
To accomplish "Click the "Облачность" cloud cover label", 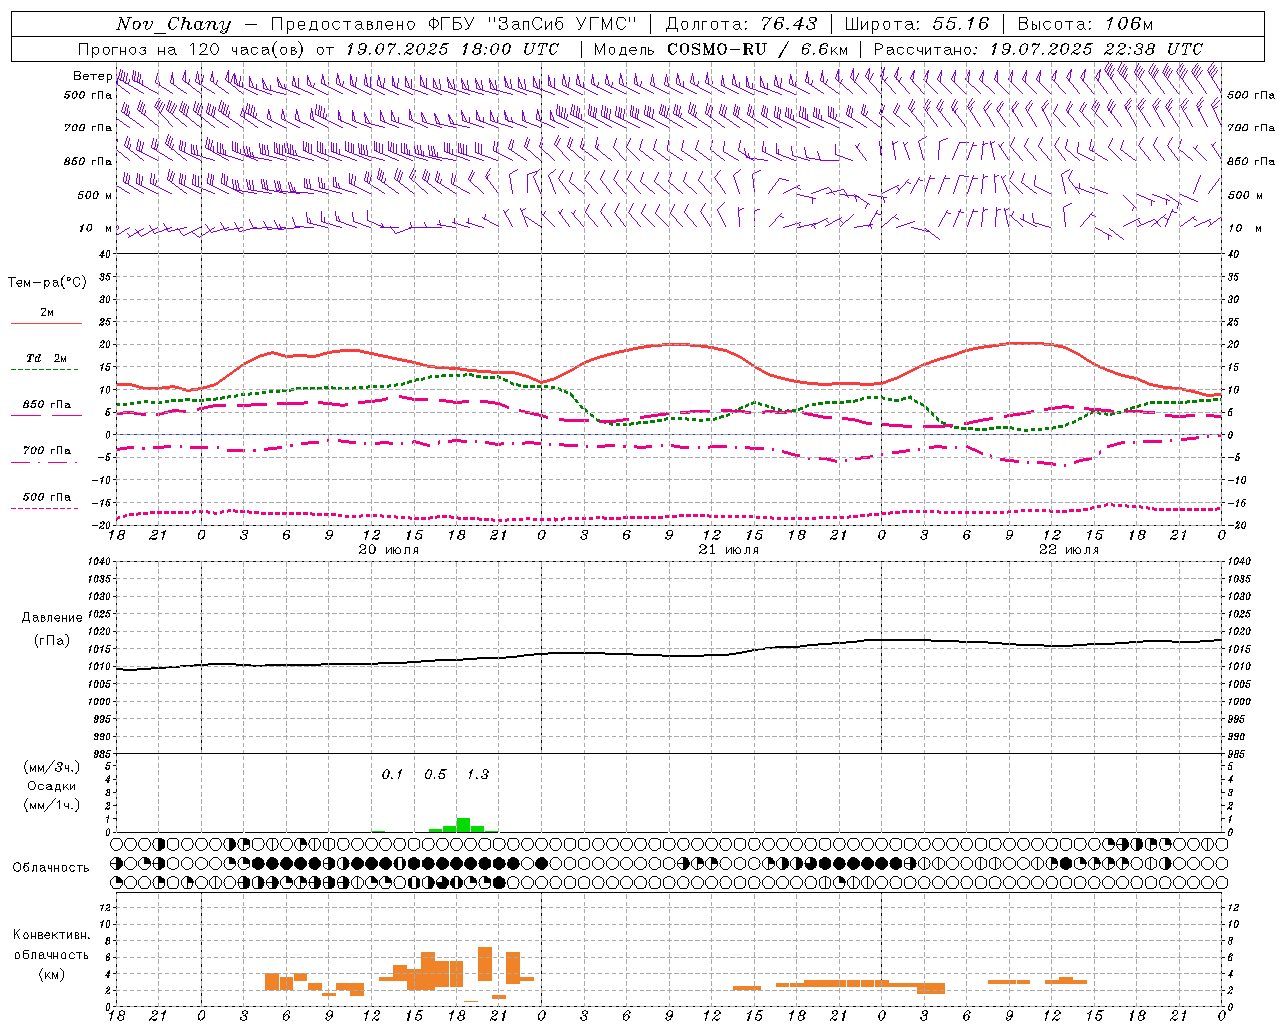I will tap(51, 867).
